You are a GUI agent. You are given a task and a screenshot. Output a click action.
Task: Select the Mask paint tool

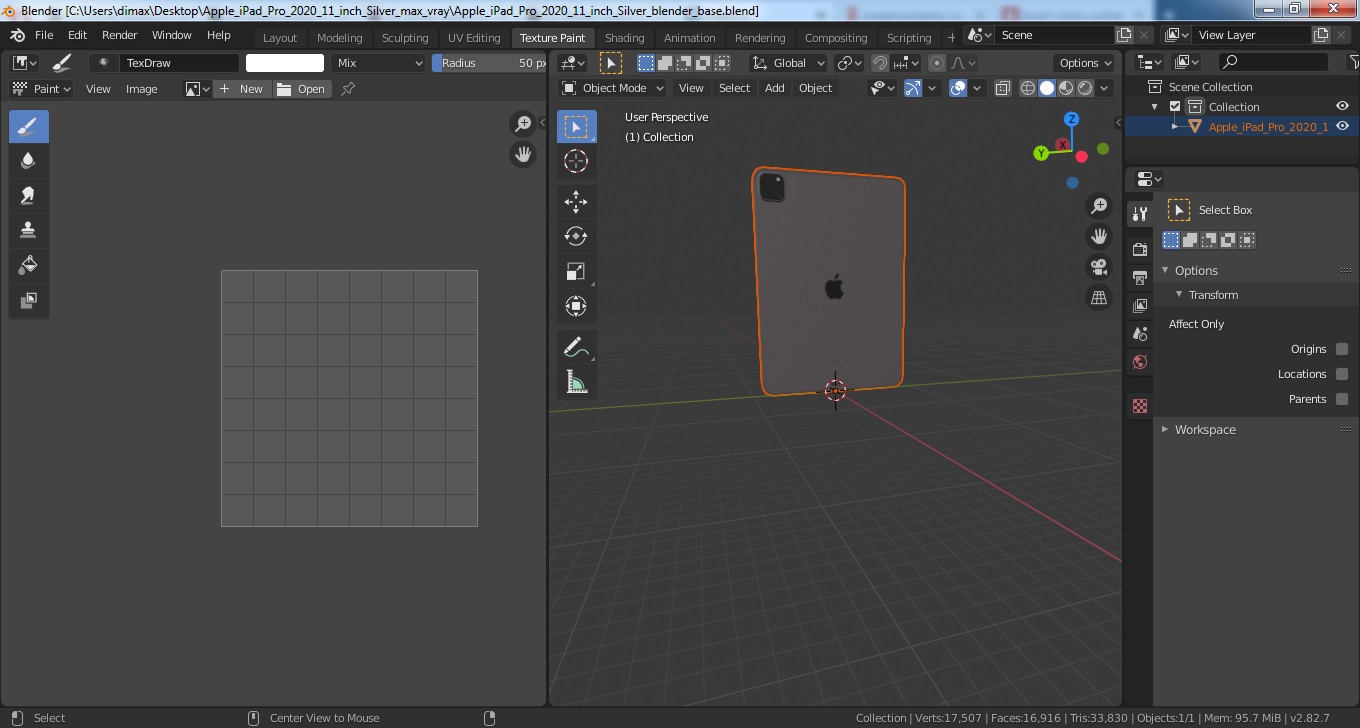(x=28, y=300)
